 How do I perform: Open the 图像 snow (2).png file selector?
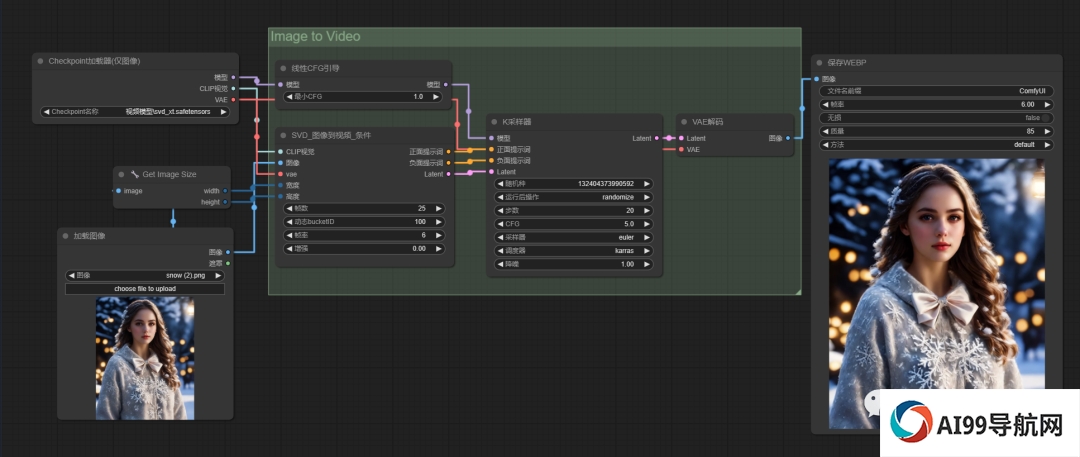coord(145,275)
